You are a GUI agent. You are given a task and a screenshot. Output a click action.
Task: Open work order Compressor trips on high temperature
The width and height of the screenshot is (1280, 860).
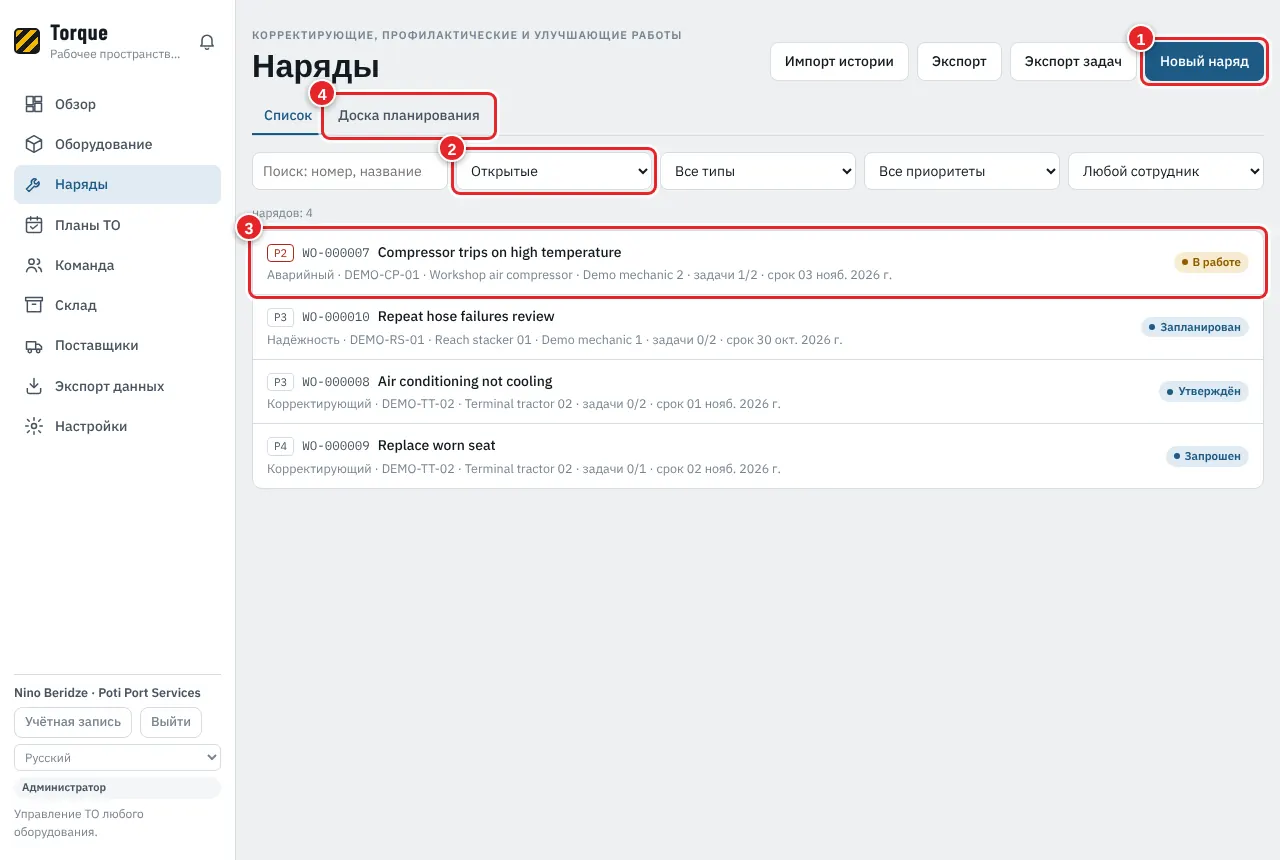(x=758, y=263)
